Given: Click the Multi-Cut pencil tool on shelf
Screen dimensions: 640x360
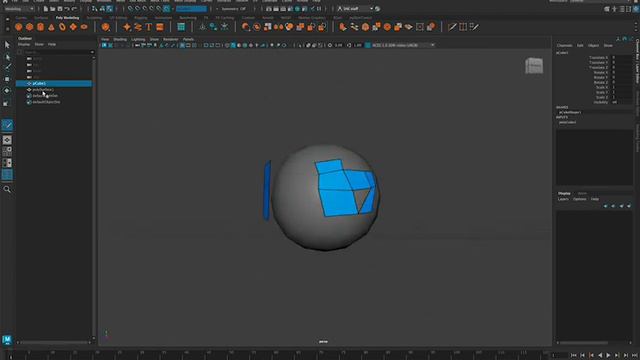Looking at the screenshot, I should pyautogui.click(x=452, y=27).
